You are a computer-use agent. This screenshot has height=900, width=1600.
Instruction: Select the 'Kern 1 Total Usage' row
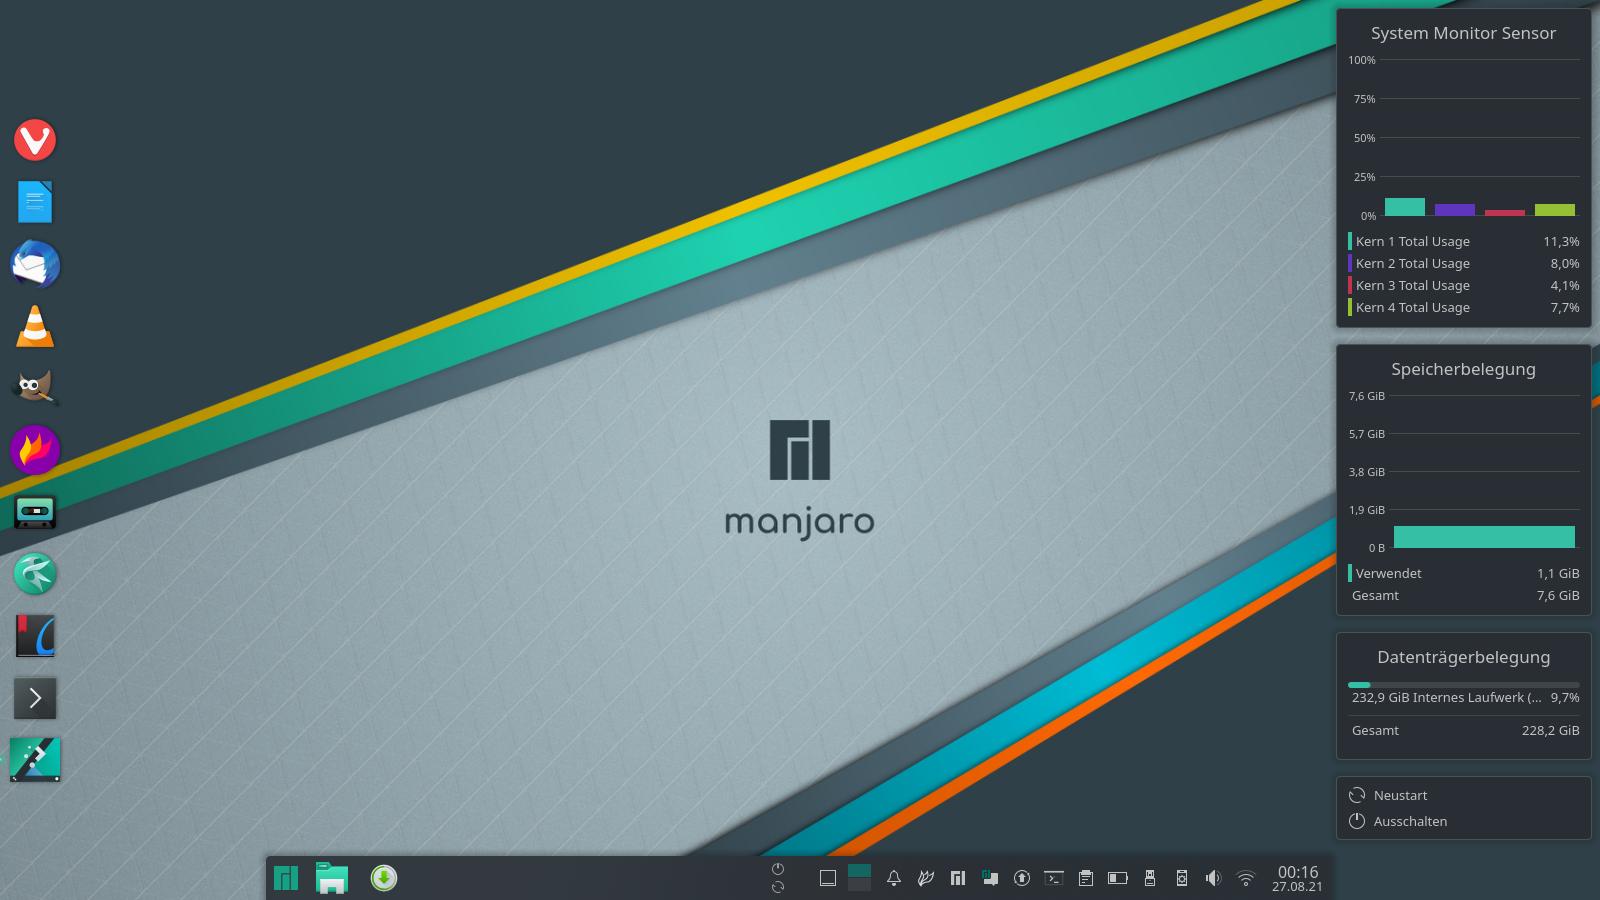coord(1464,241)
